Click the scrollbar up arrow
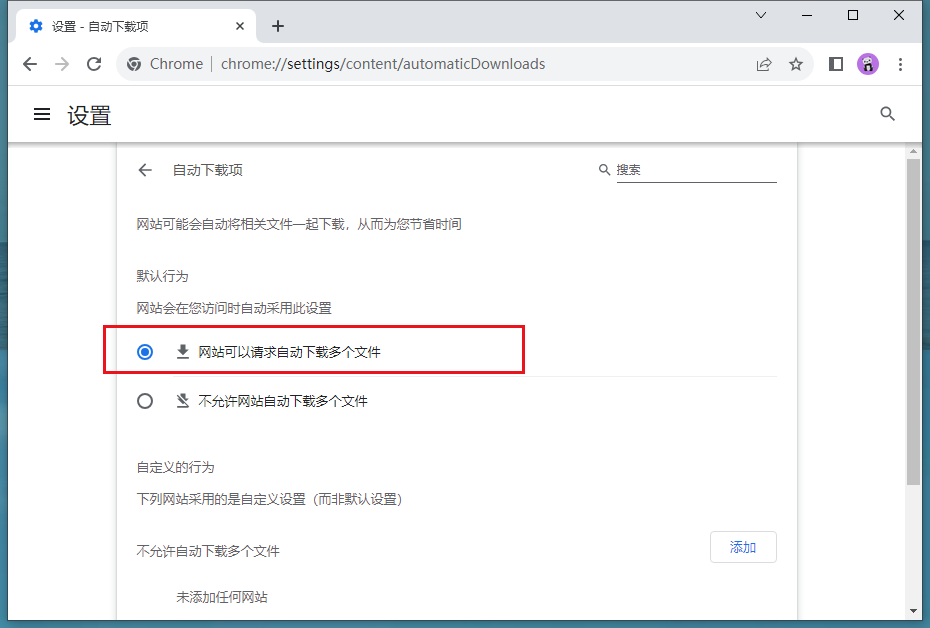930x628 pixels. coord(913,152)
